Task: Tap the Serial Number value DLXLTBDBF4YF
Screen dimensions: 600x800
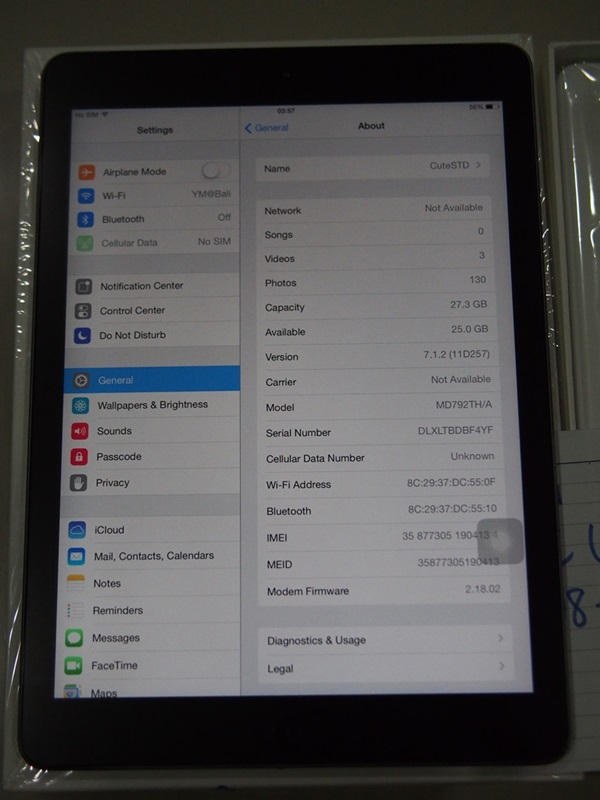Action: (x=455, y=431)
